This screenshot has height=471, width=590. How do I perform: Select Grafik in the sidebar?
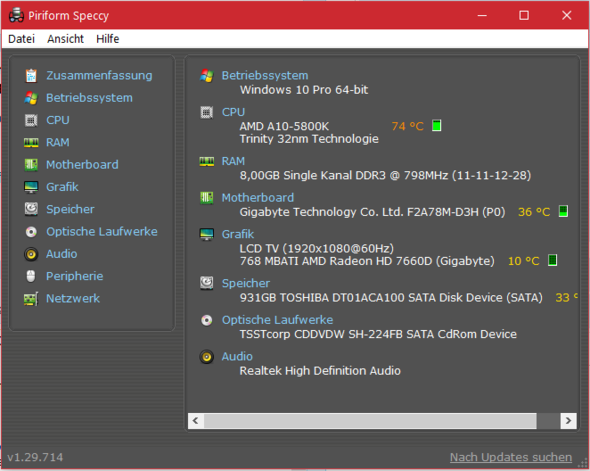(62, 187)
